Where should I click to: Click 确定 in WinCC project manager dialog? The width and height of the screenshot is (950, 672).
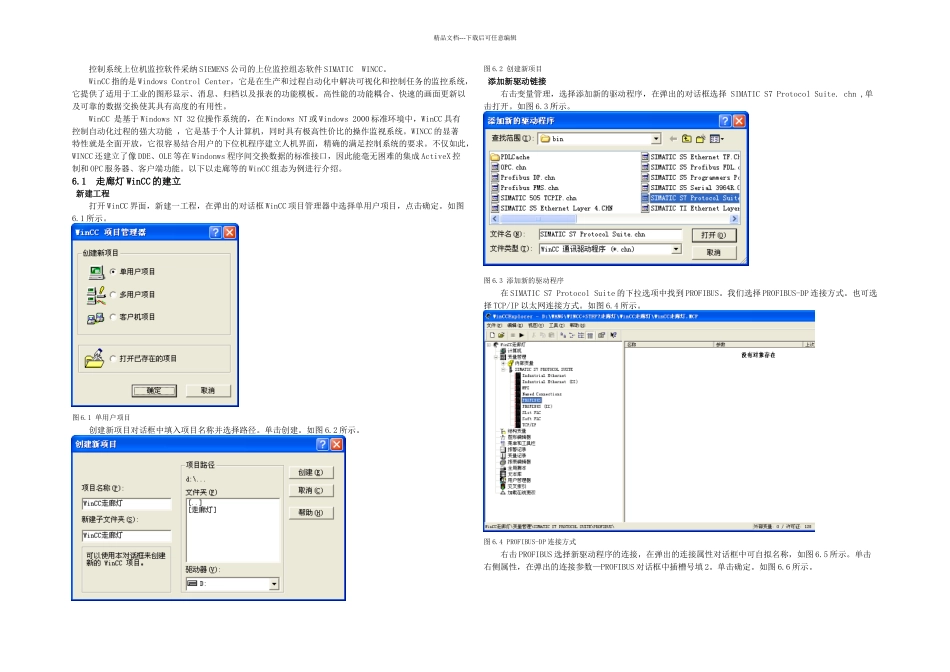[154, 391]
